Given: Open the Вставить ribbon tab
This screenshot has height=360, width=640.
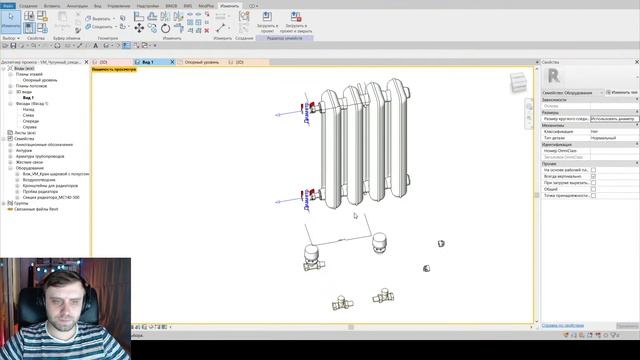Looking at the screenshot, I should tap(51, 6).
